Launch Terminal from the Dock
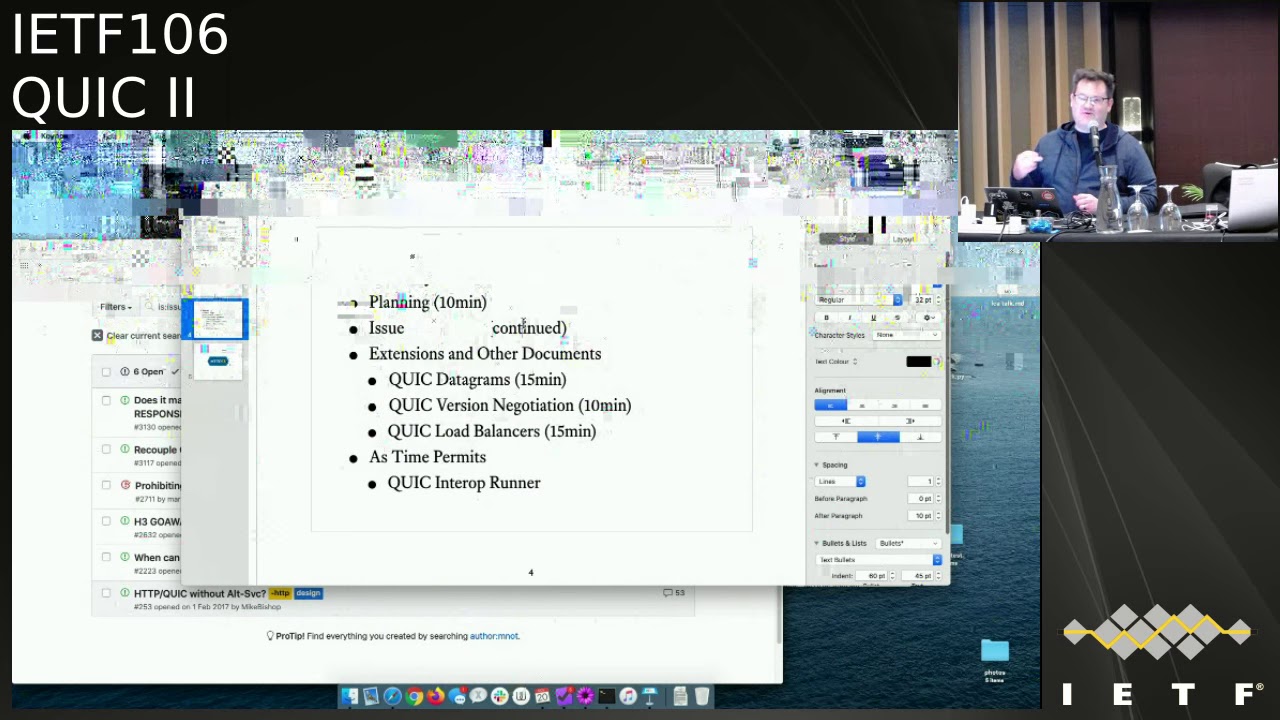This screenshot has height=720, width=1280. click(x=607, y=695)
